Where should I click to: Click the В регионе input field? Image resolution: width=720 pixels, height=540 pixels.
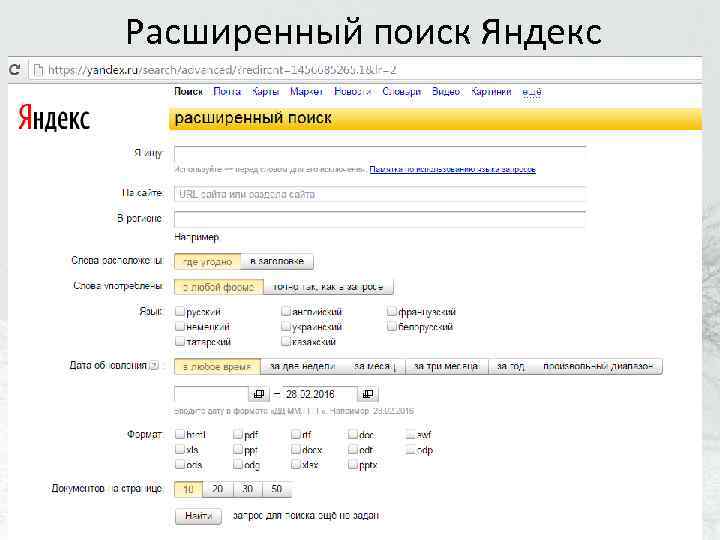(380, 219)
